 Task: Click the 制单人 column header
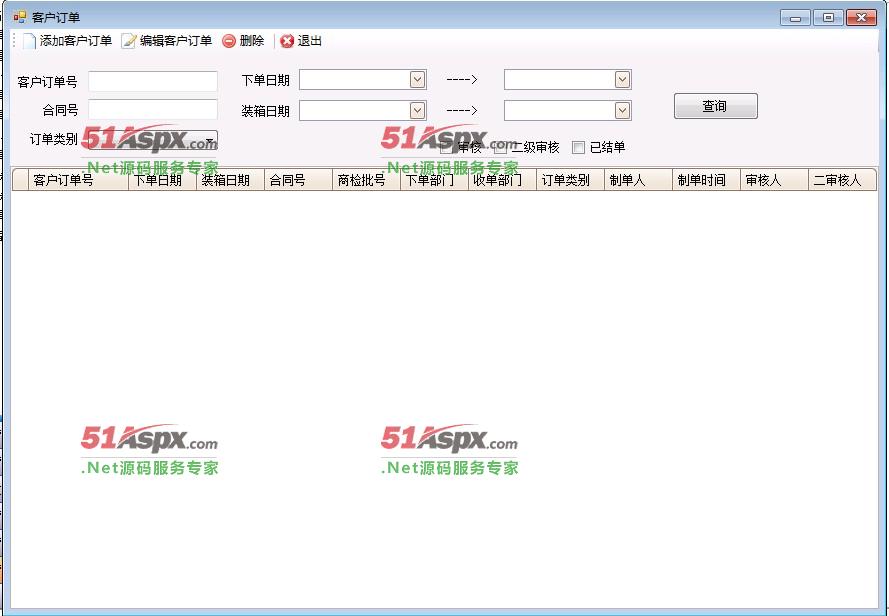click(639, 180)
